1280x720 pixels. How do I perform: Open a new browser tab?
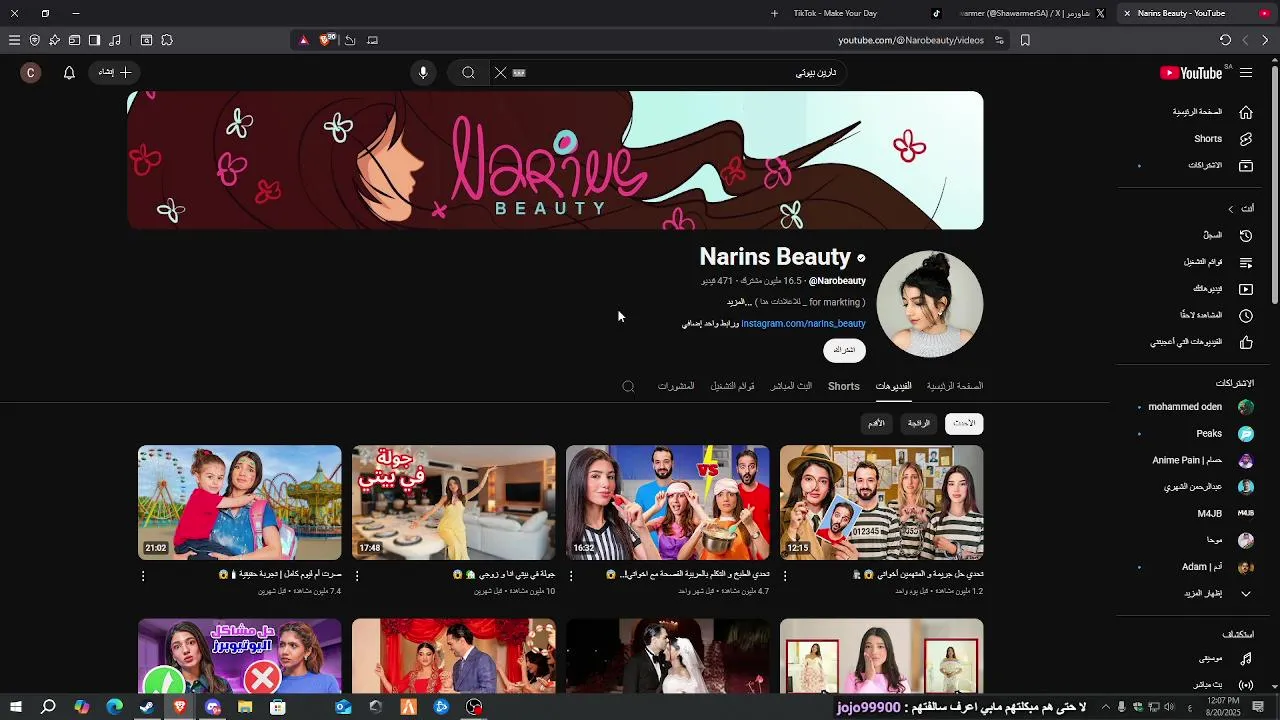774,13
